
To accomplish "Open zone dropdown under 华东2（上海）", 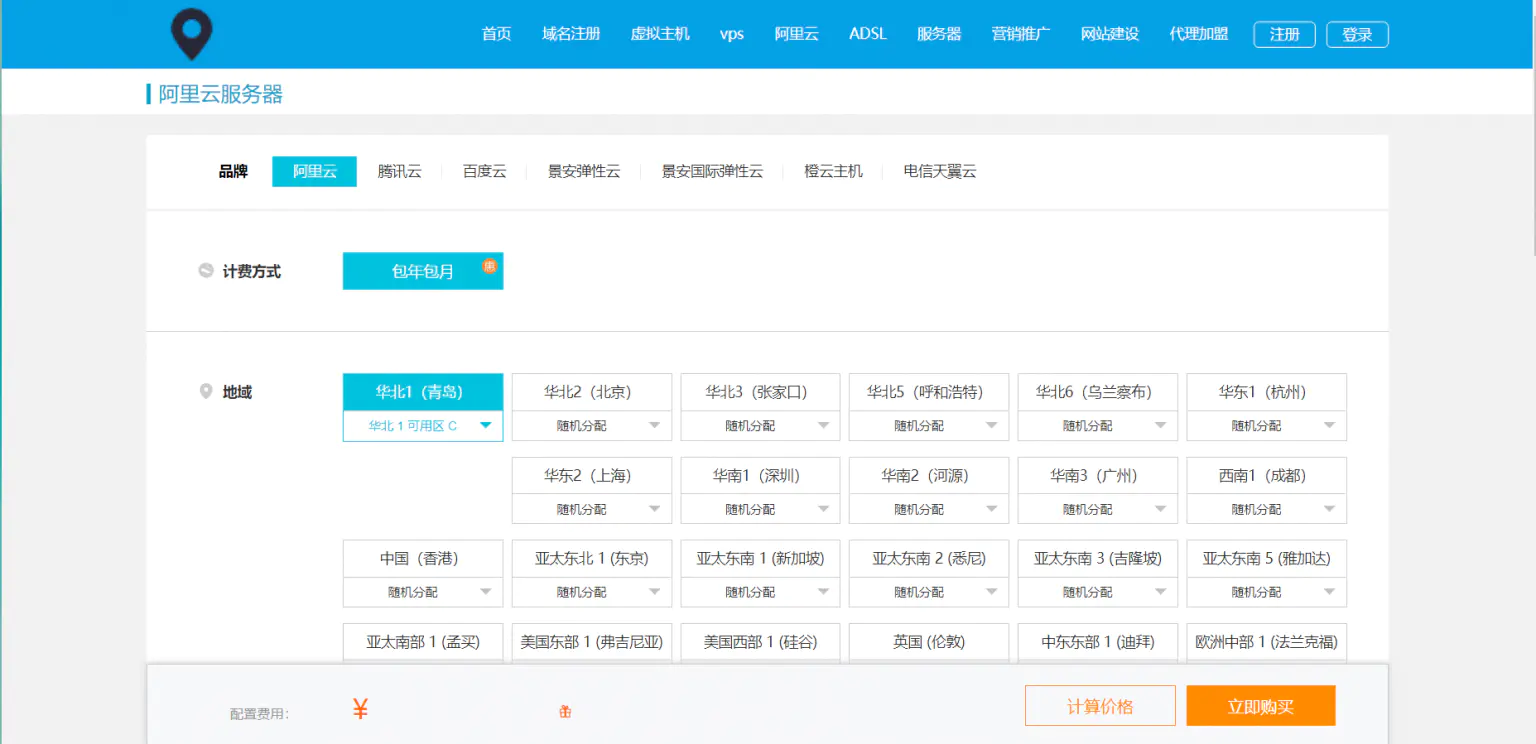I will 592,509.
